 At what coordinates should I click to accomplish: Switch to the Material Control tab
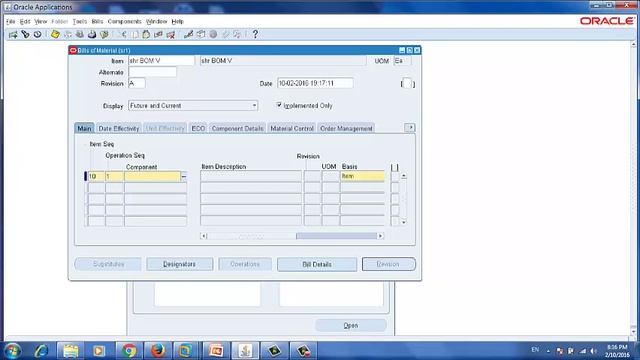coord(292,128)
